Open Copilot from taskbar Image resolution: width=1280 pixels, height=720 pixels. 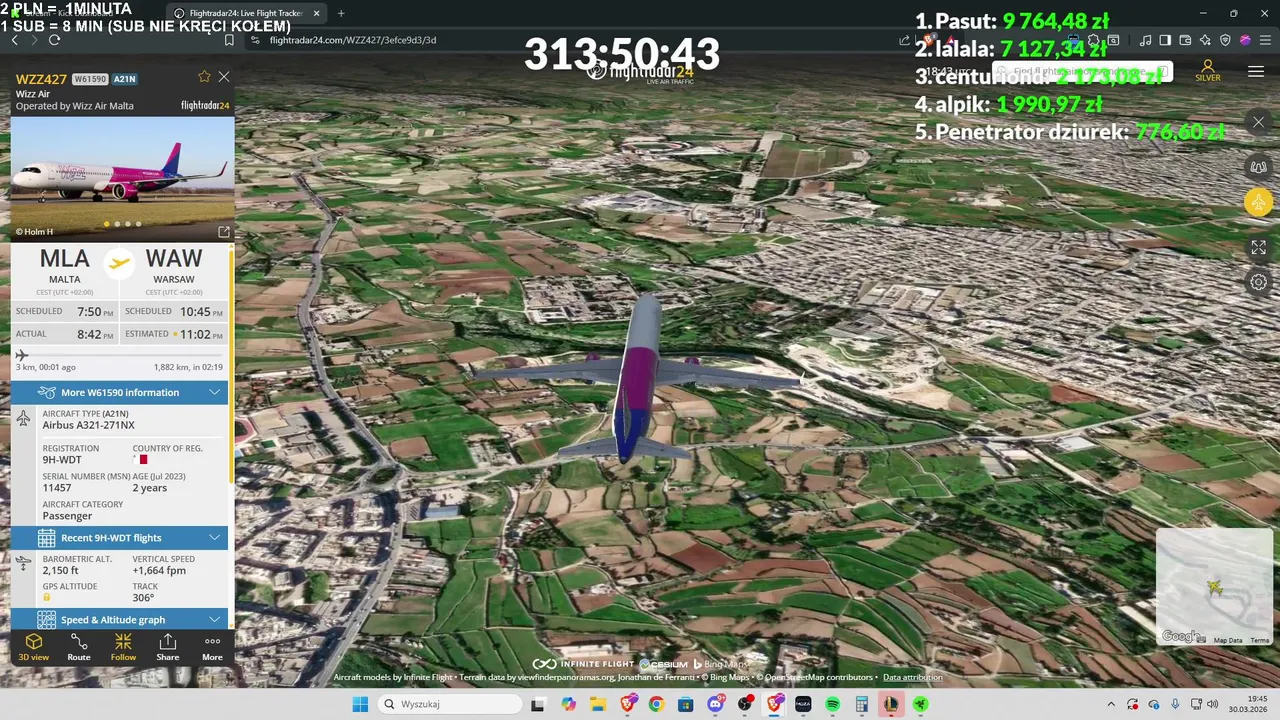point(568,704)
